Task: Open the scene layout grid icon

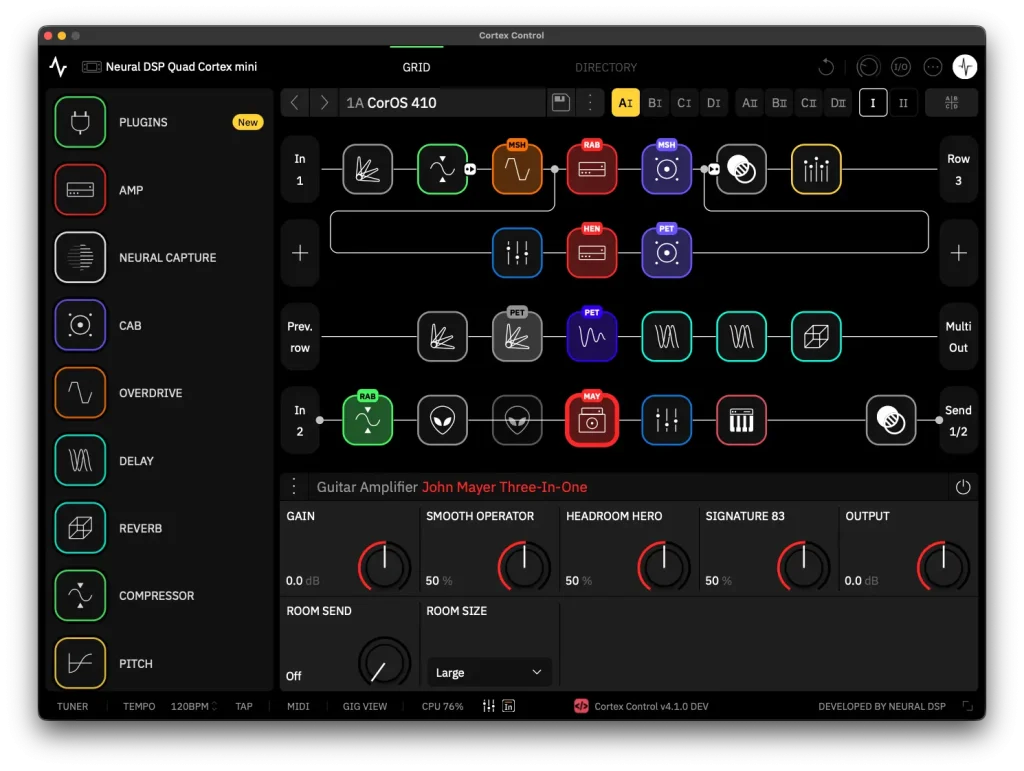Action: (x=952, y=102)
